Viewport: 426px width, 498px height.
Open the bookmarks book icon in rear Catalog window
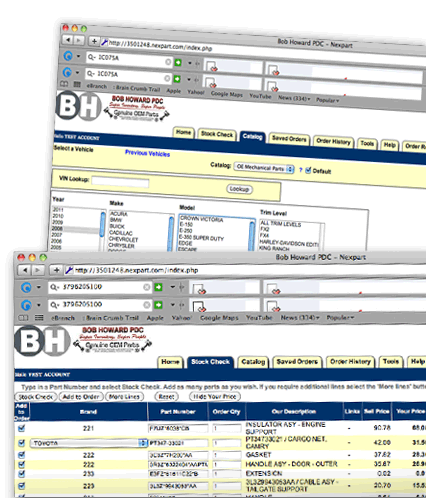point(64,84)
